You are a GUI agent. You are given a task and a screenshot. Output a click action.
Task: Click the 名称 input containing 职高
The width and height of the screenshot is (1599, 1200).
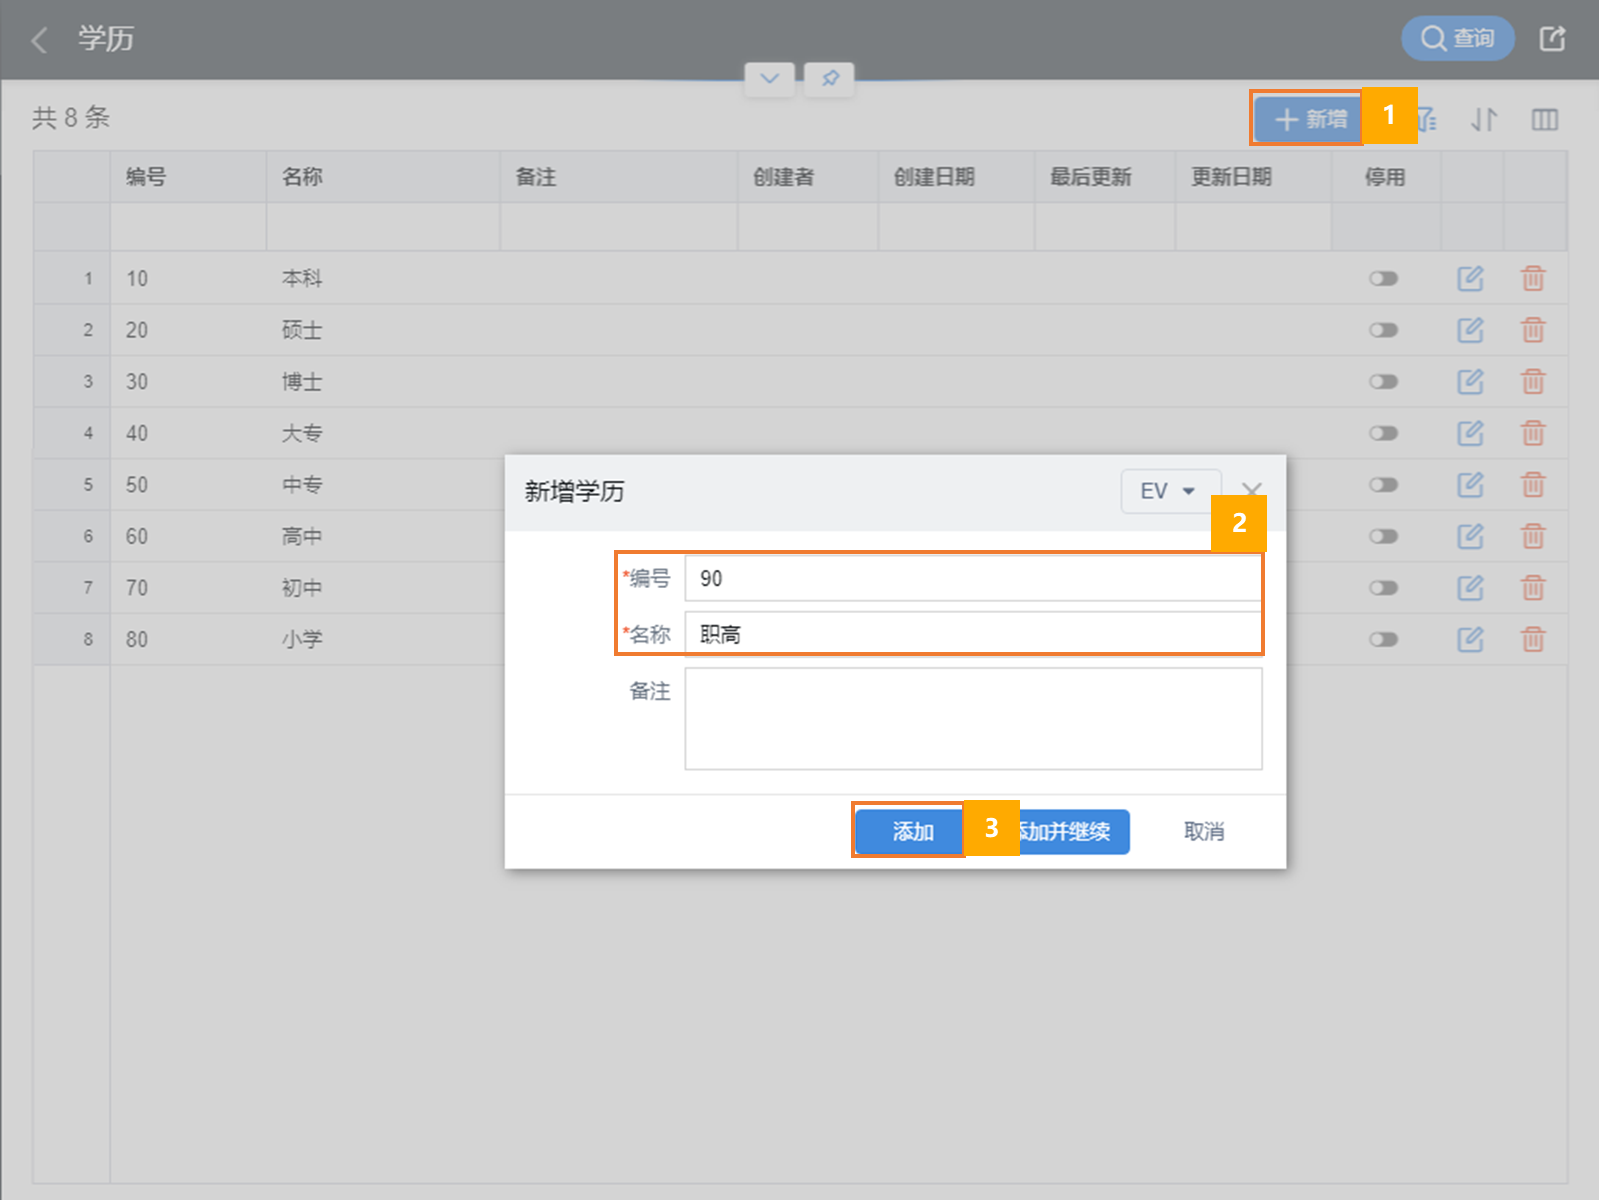click(x=973, y=634)
